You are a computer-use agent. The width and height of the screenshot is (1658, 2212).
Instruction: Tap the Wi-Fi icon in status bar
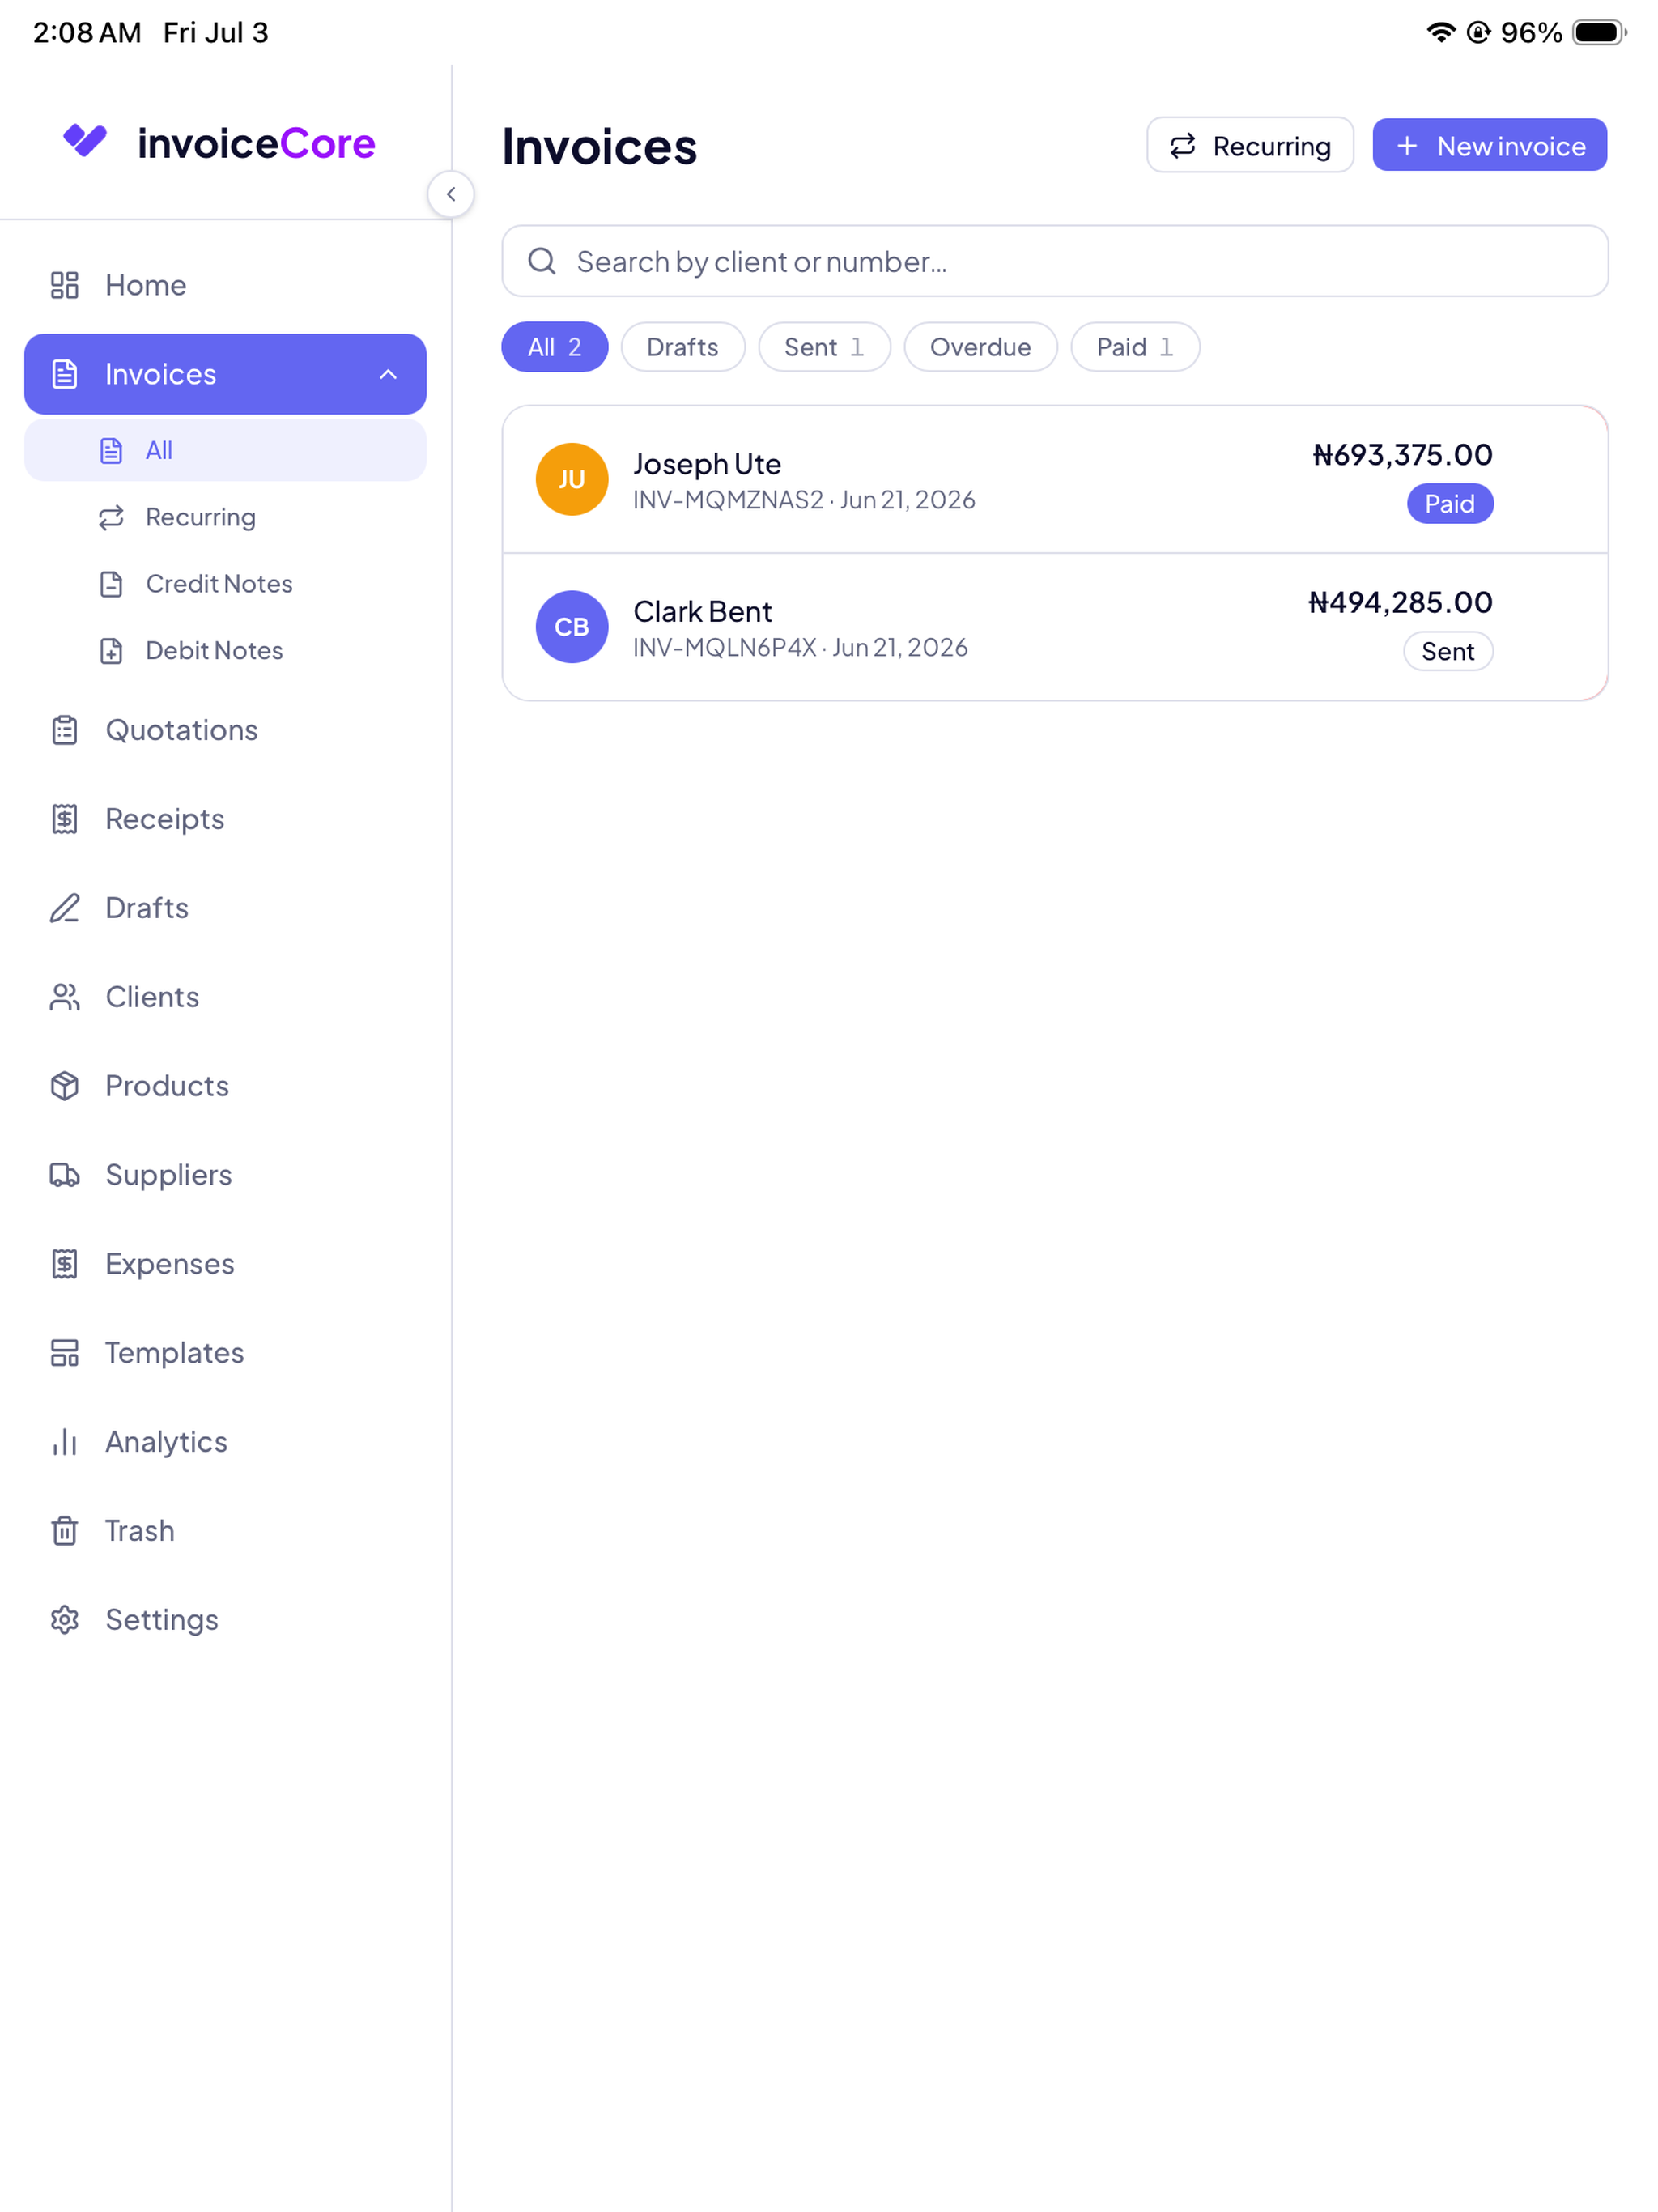click(1440, 32)
